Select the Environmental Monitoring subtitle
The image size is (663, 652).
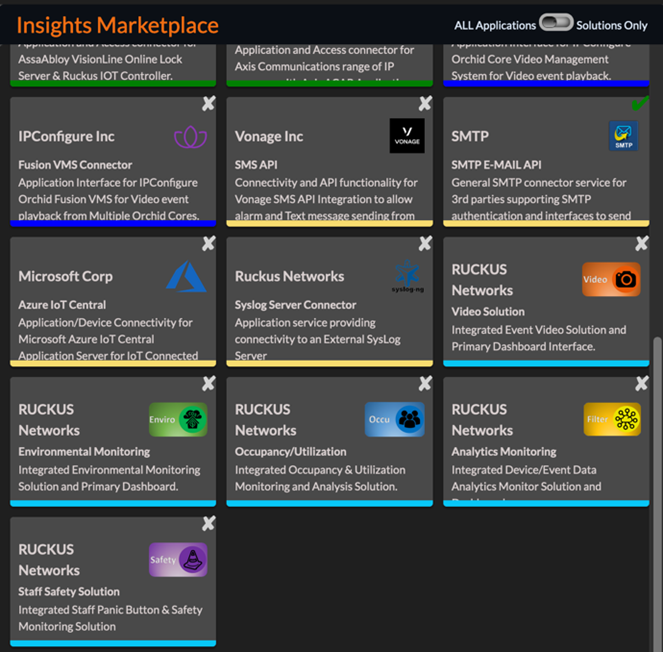84,452
